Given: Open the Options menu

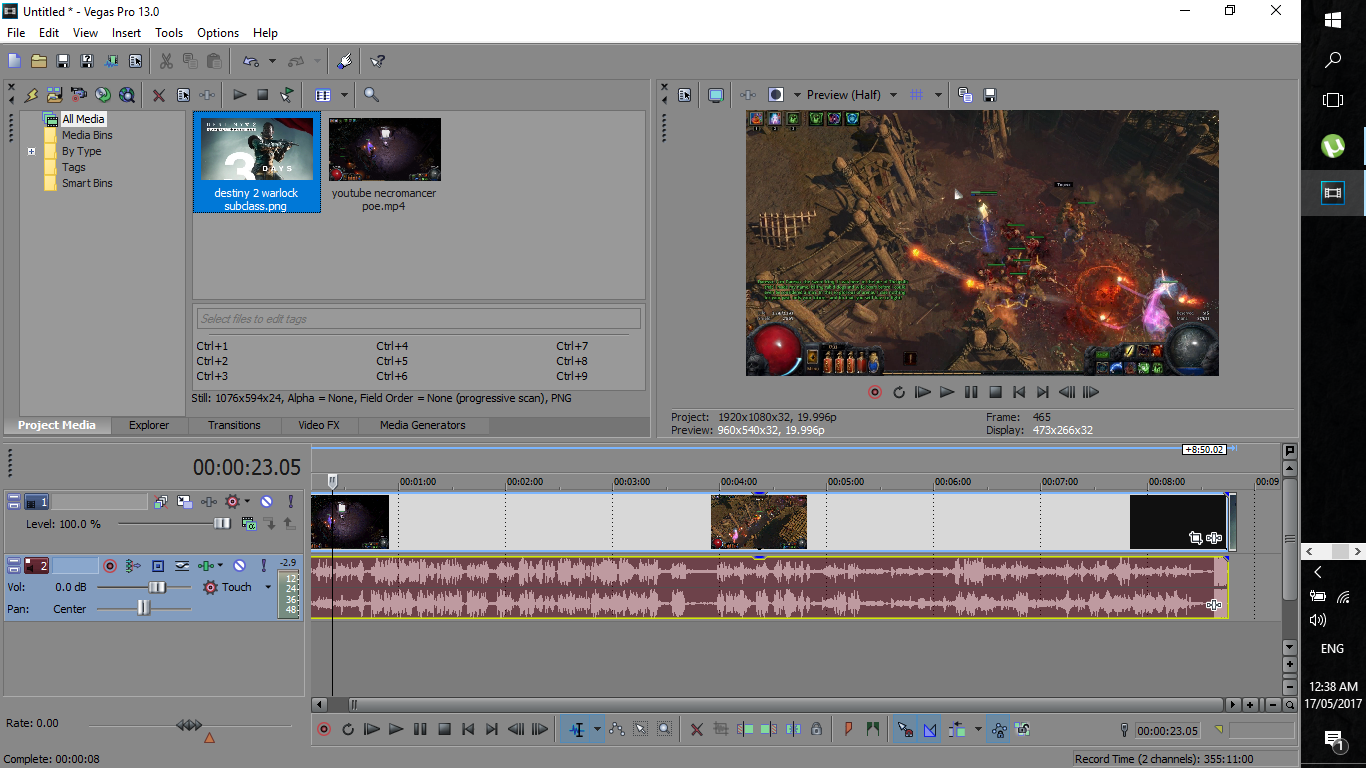Looking at the screenshot, I should point(218,33).
